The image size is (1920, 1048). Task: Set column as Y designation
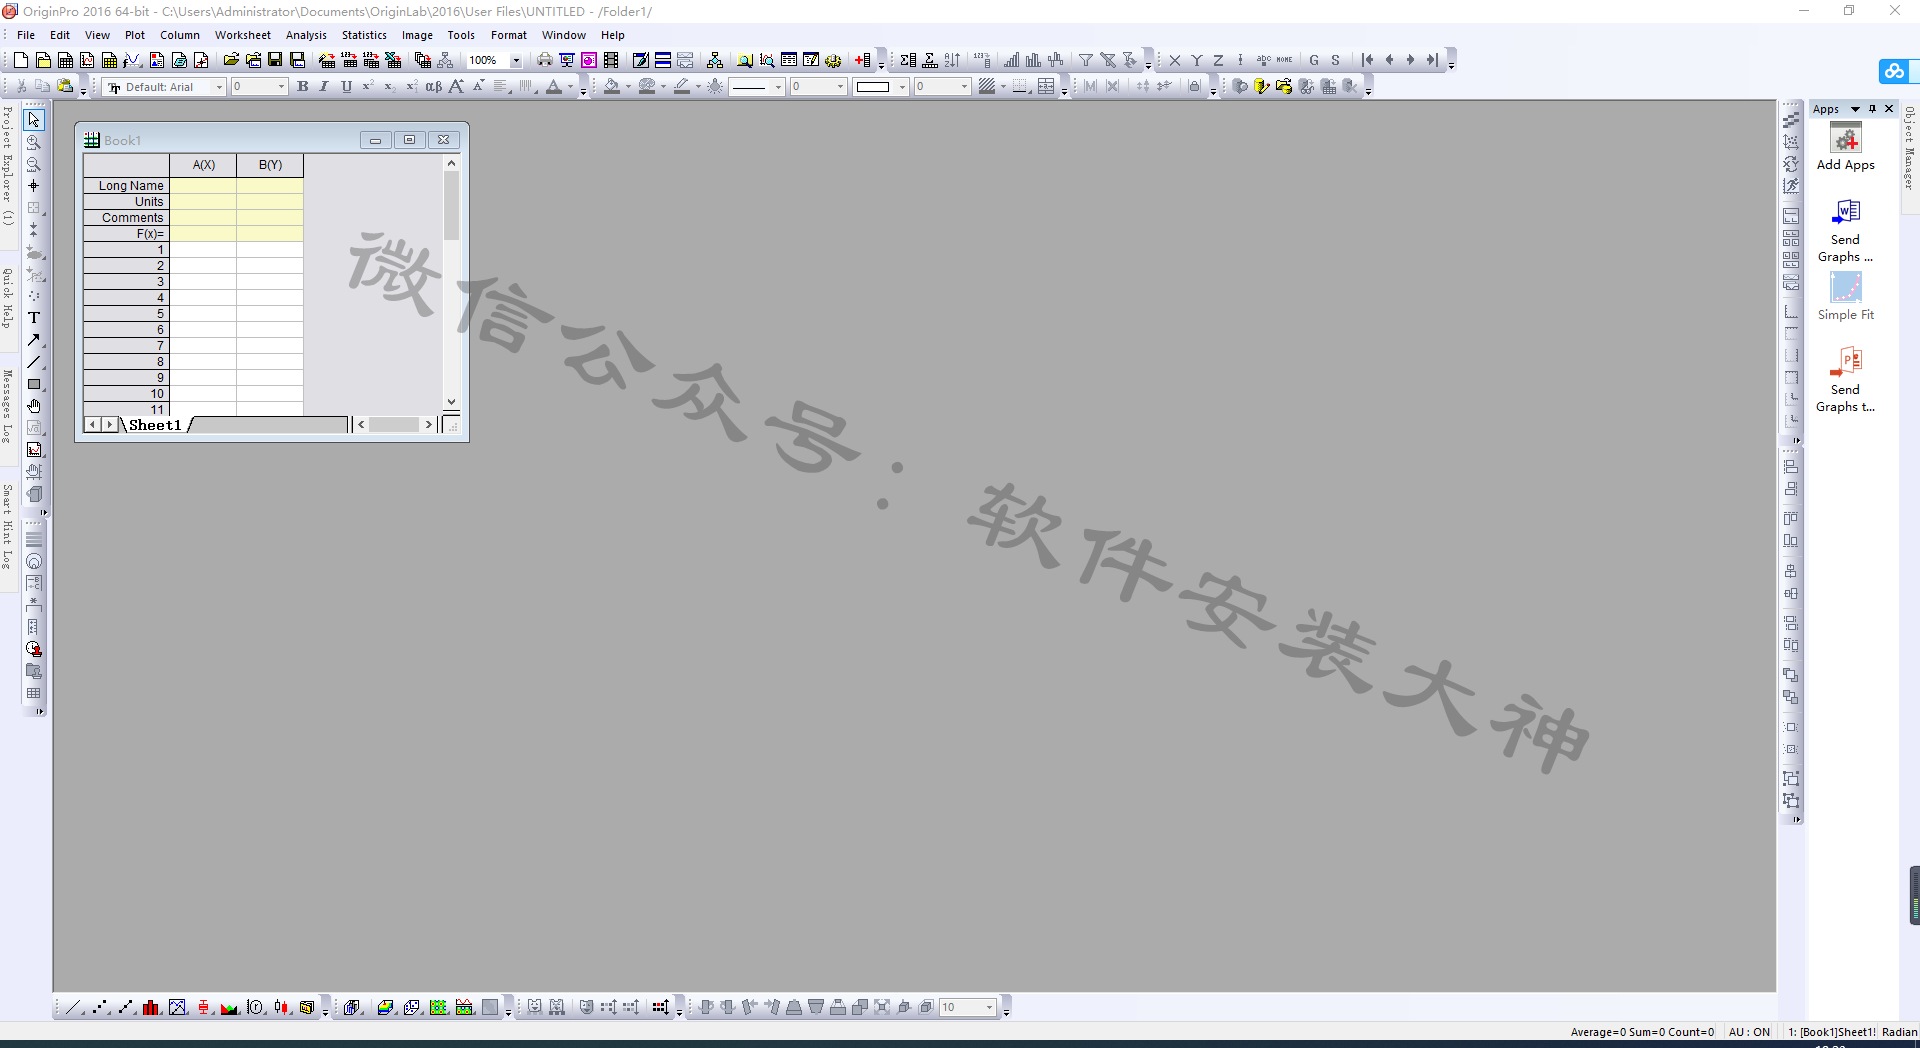[1197, 60]
